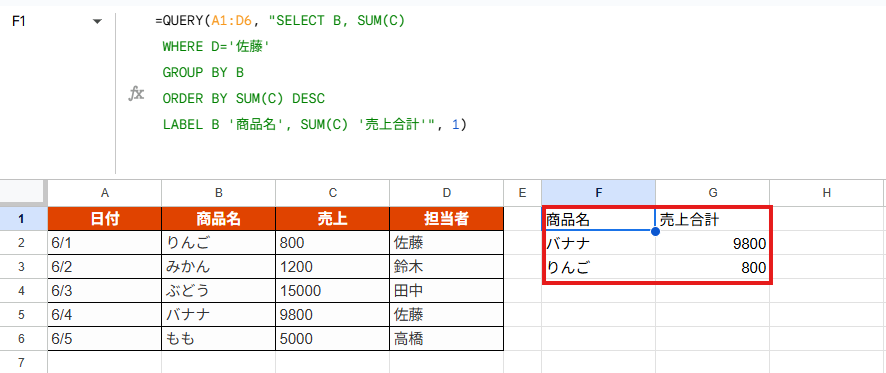The width and height of the screenshot is (886, 373).
Task: Click バナナ cell in column F
Action: (x=599, y=243)
